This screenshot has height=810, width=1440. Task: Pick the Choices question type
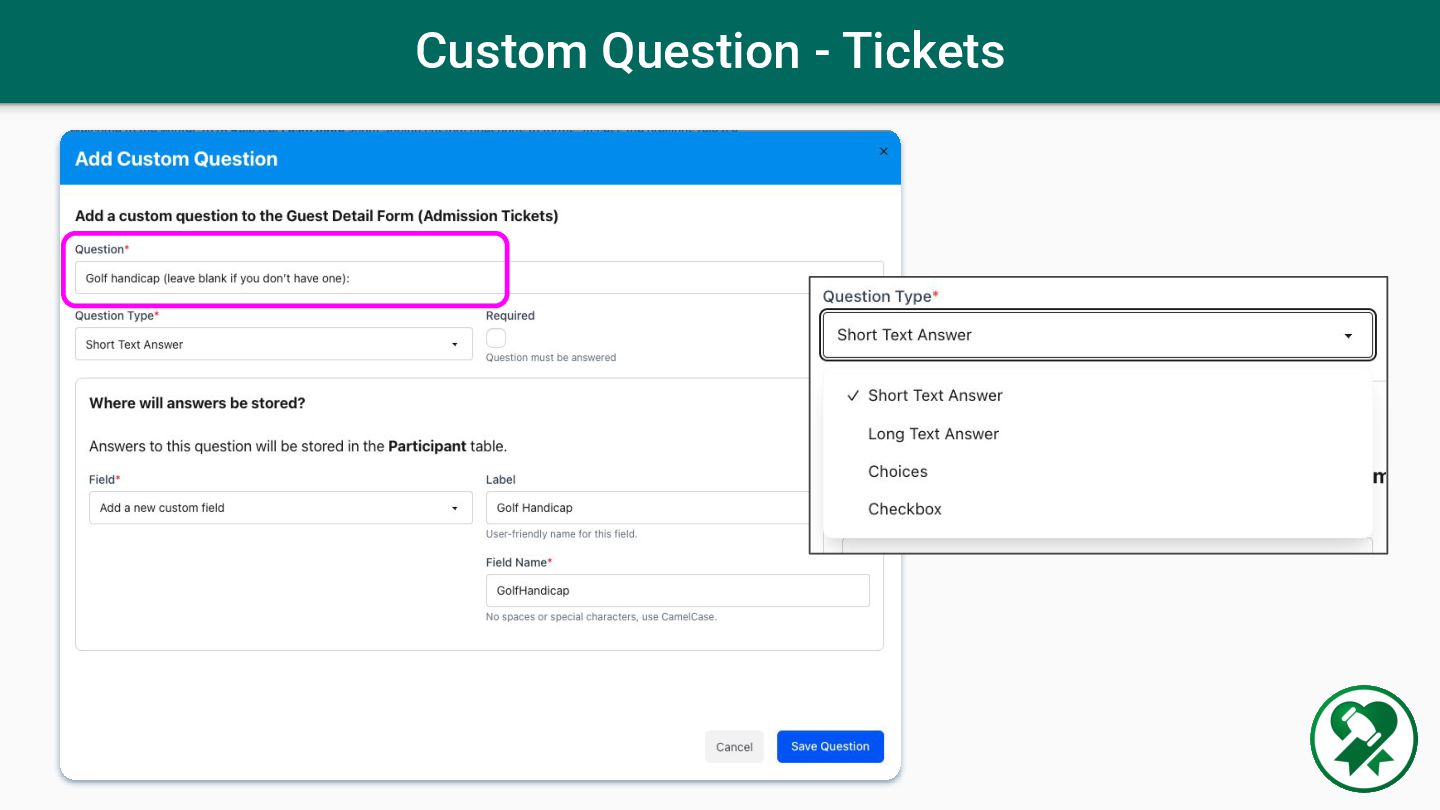[x=898, y=472]
